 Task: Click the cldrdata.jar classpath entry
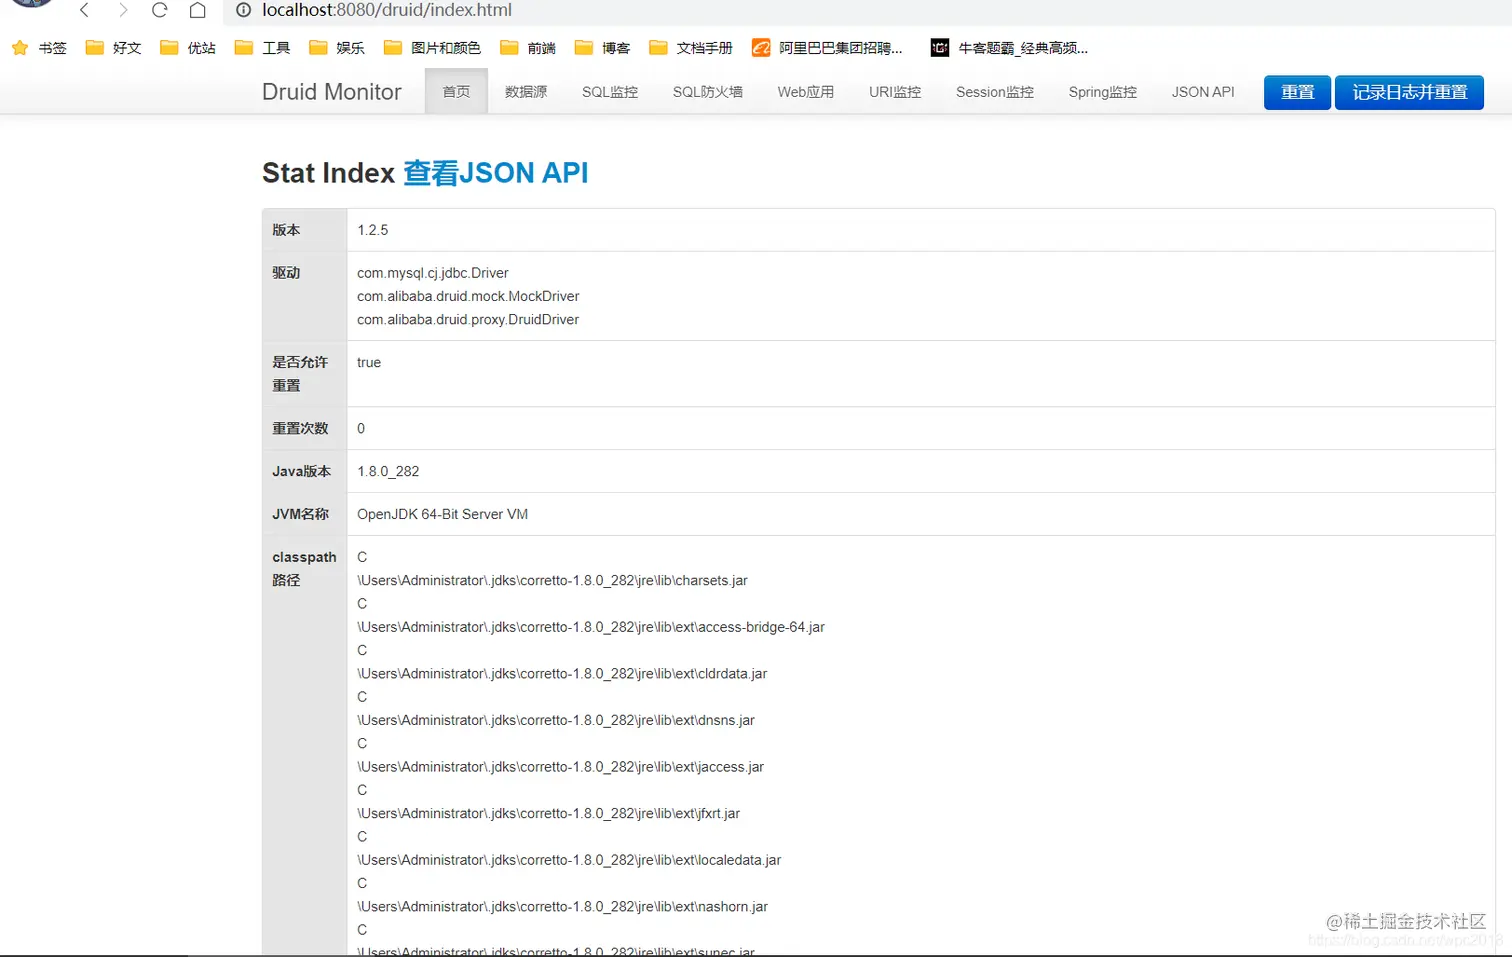(562, 674)
